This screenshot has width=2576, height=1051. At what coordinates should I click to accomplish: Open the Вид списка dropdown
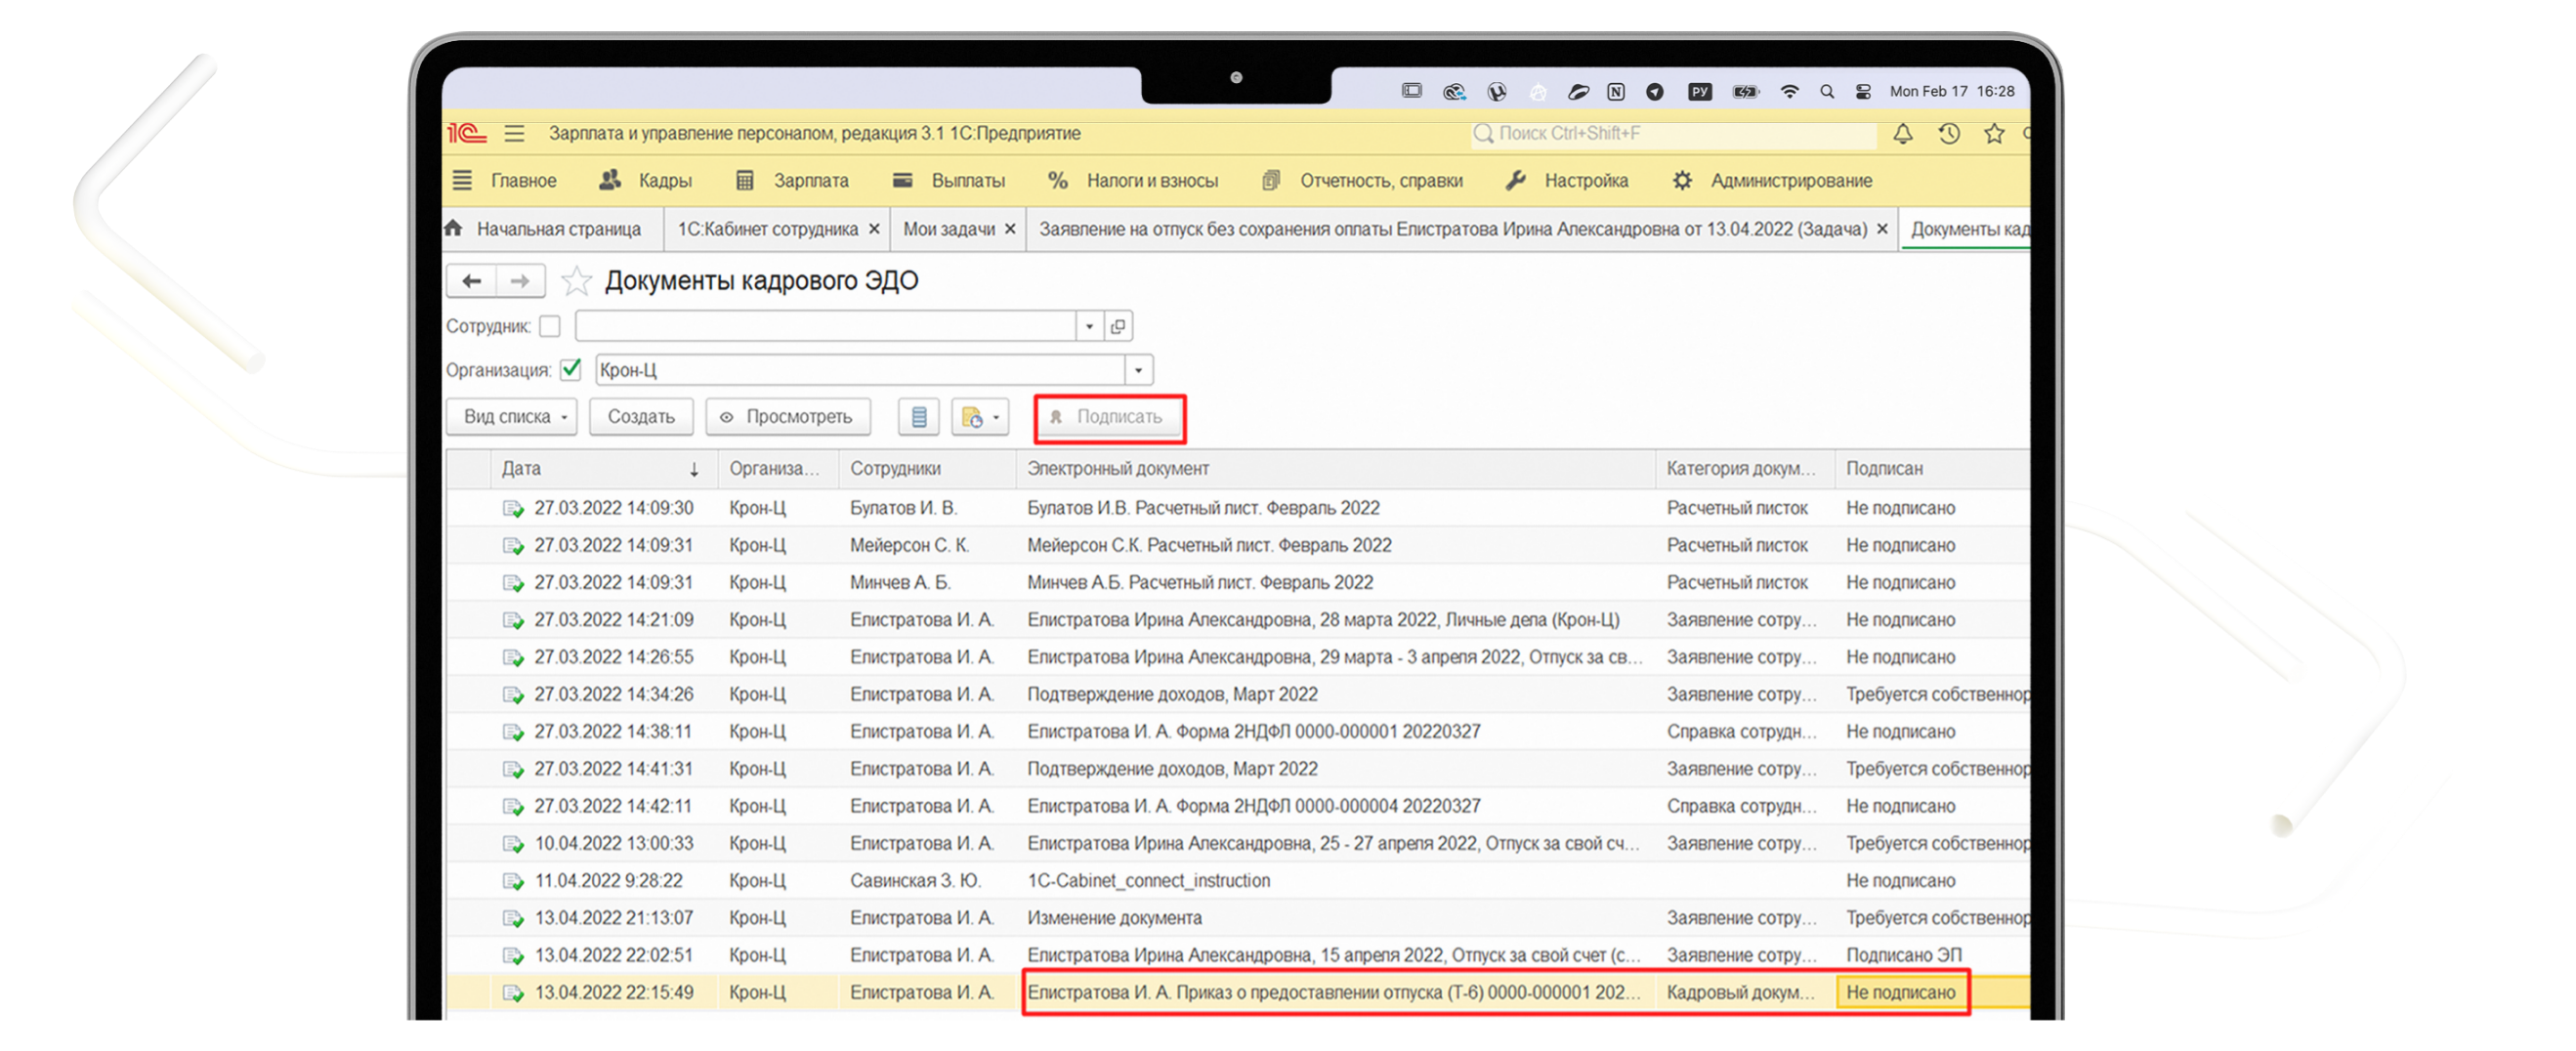click(x=512, y=417)
